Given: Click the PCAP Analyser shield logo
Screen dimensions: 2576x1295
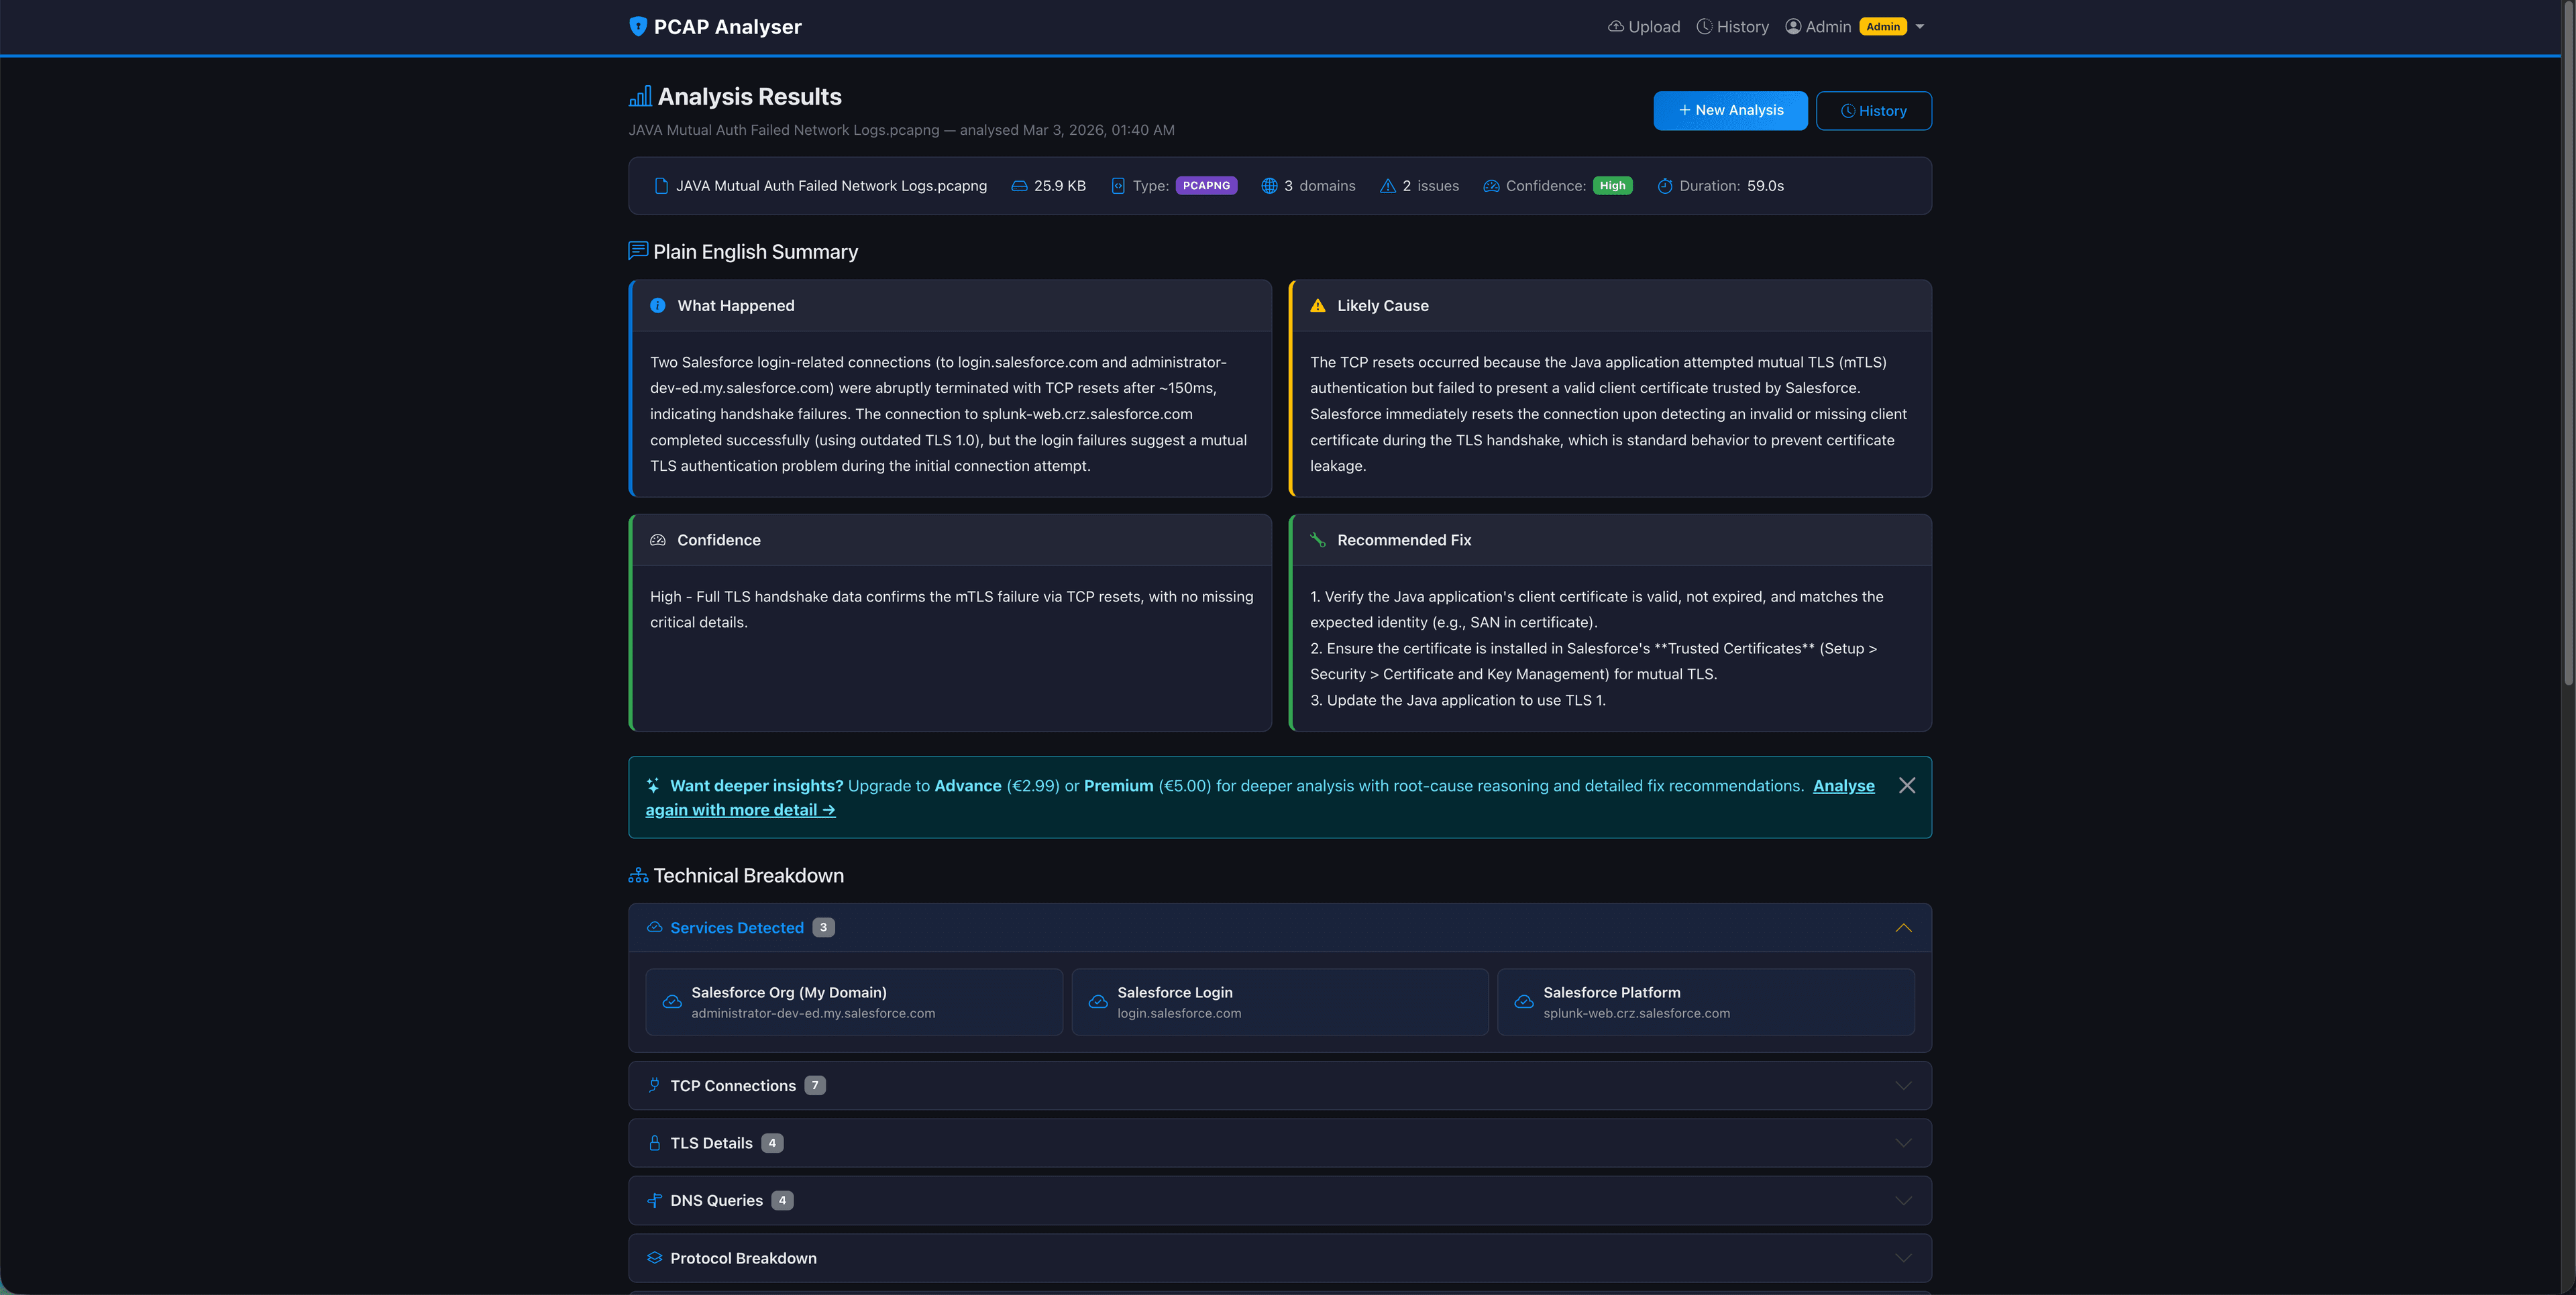Looking at the screenshot, I should pos(639,26).
